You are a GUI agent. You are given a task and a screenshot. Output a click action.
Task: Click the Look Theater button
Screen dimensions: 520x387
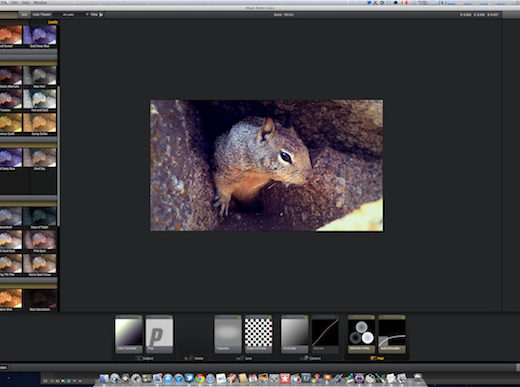click(42, 14)
